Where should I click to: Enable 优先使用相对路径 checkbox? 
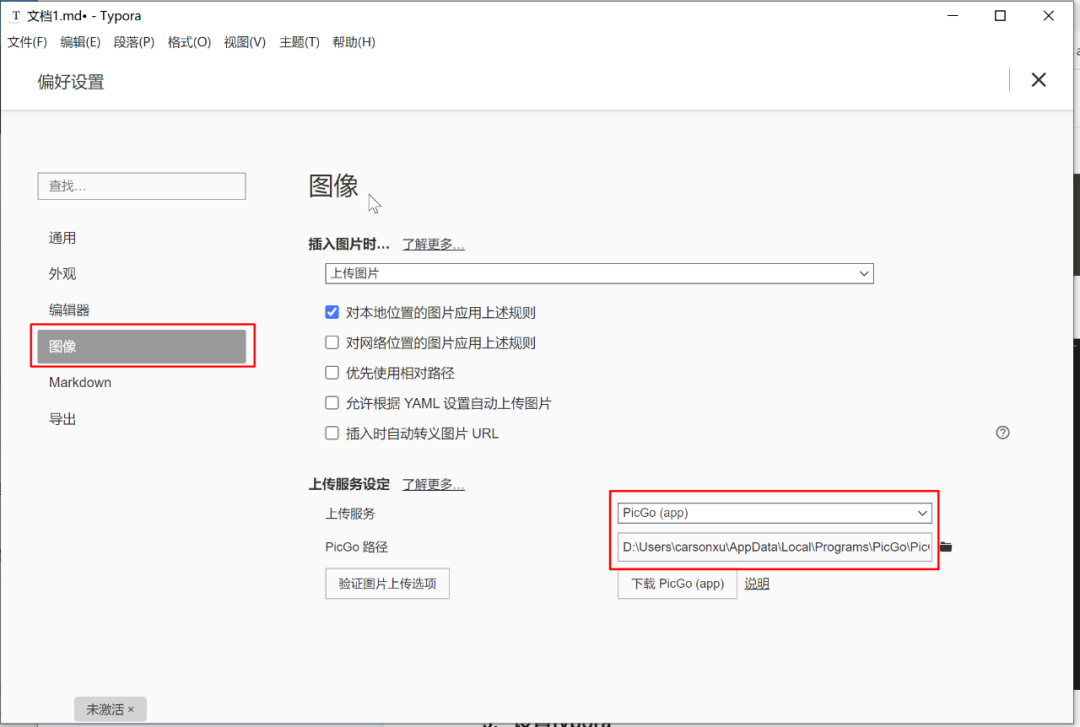(x=332, y=373)
